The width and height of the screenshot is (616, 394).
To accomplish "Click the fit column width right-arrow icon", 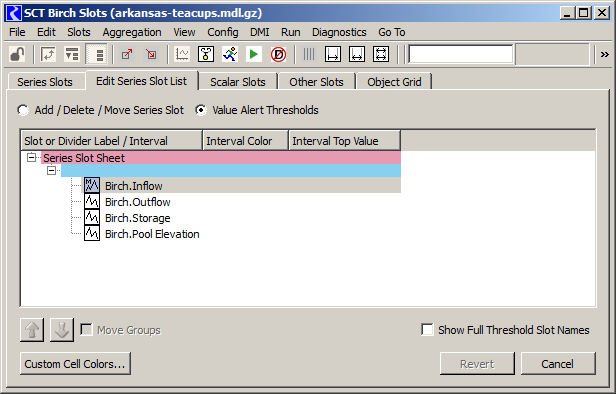I will point(333,54).
